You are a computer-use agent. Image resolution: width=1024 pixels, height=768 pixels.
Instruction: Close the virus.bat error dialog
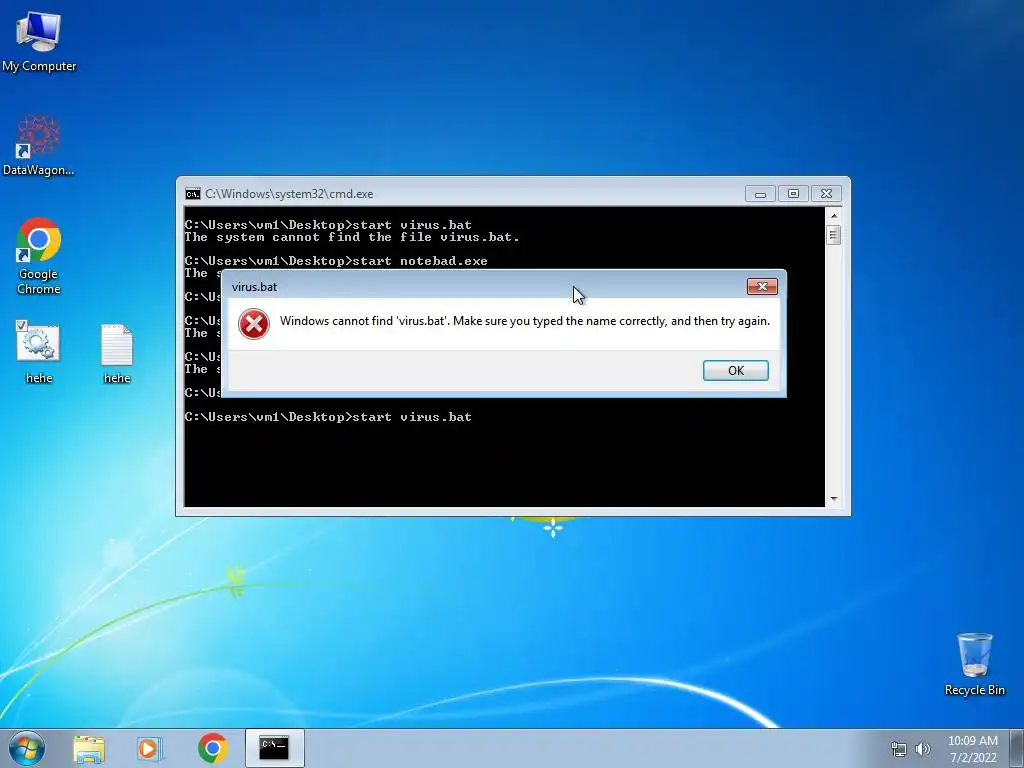pyautogui.click(x=762, y=287)
